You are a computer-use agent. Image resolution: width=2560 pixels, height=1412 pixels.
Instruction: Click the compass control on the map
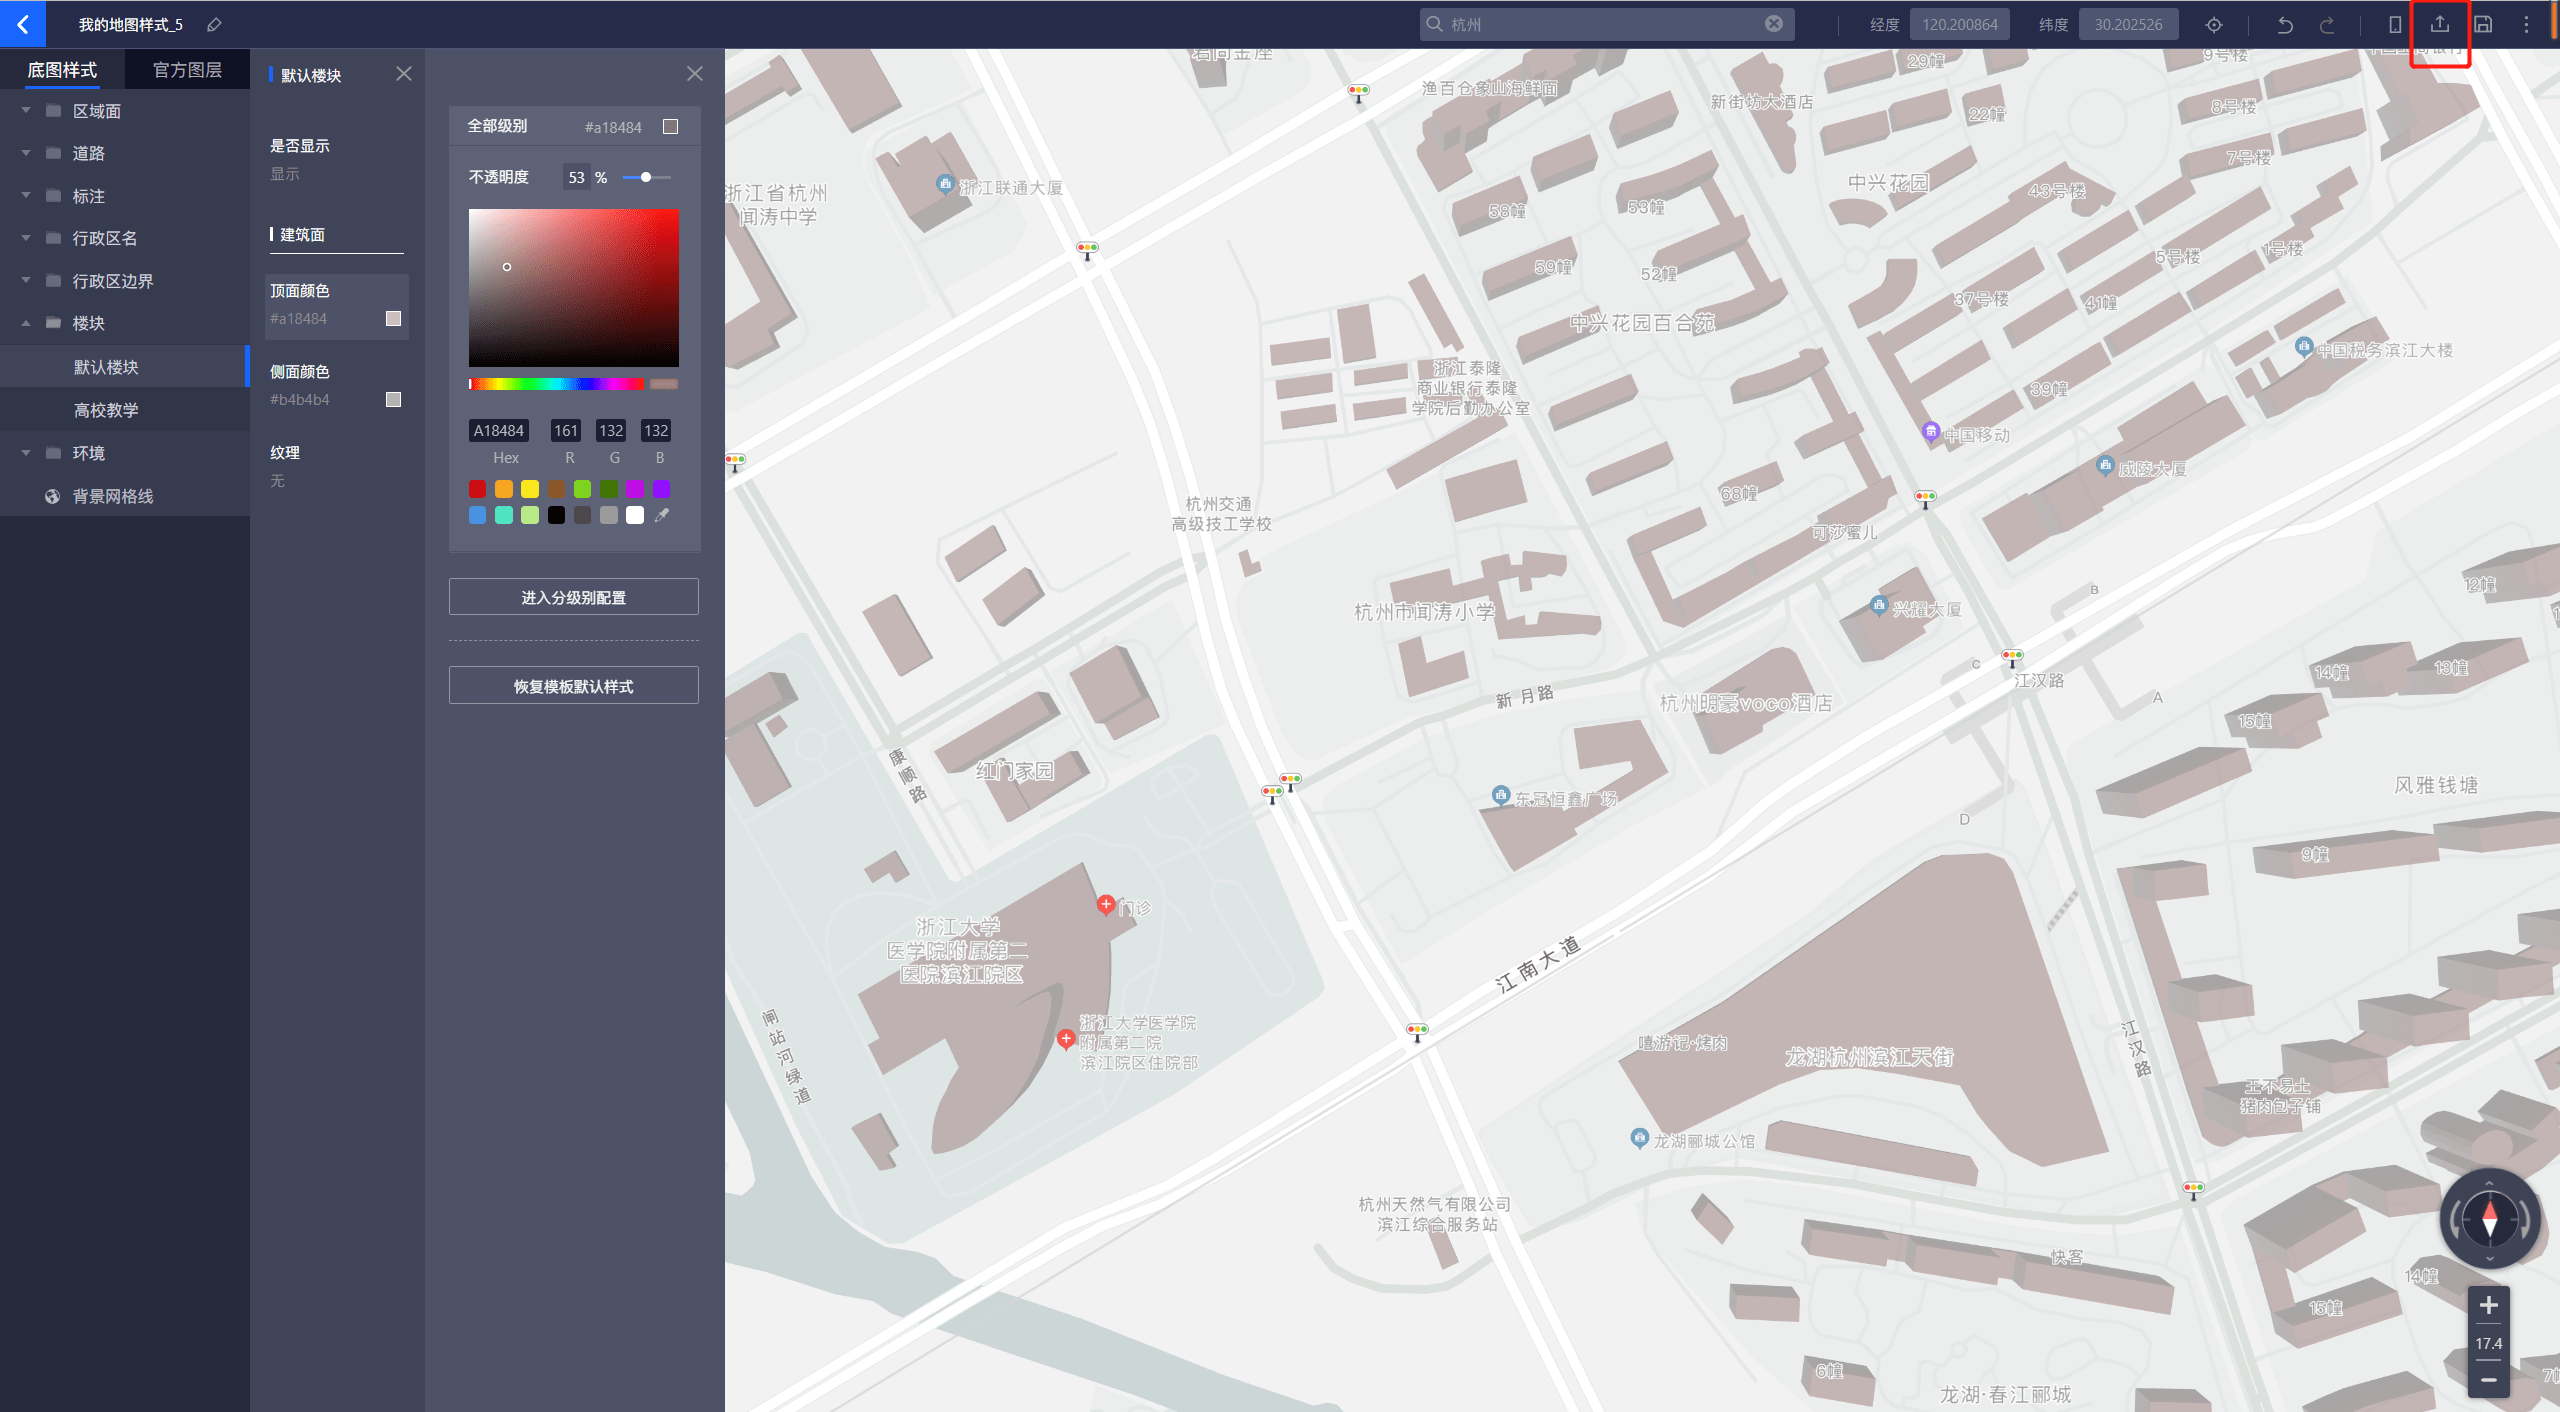click(x=2489, y=1218)
